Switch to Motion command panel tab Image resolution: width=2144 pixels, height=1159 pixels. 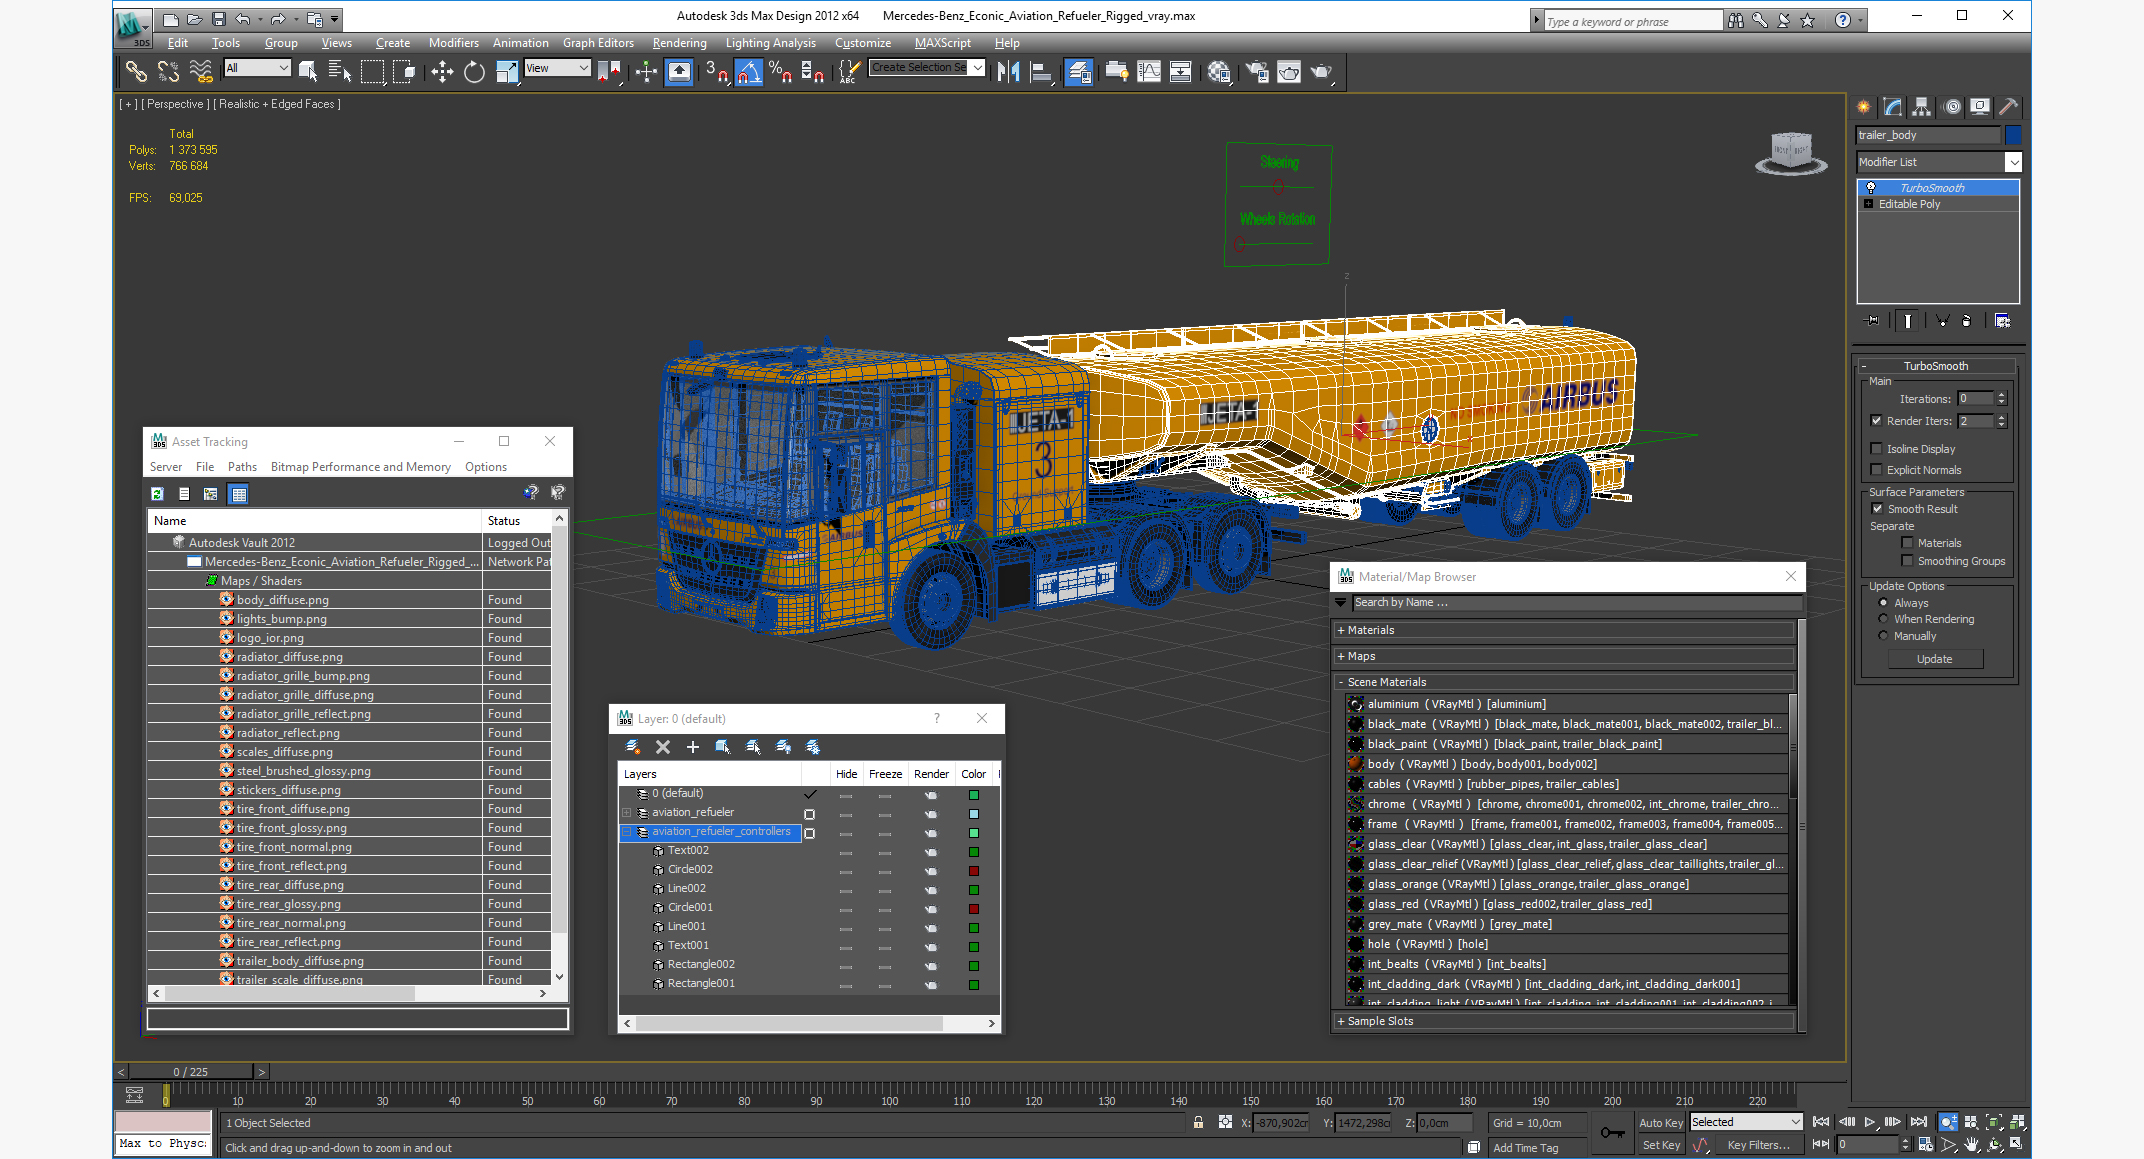tap(1951, 107)
